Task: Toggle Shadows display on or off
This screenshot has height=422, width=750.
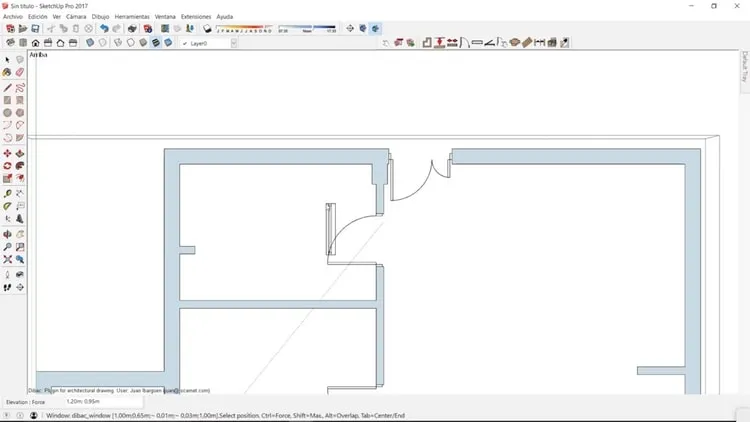Action: (x=207, y=29)
